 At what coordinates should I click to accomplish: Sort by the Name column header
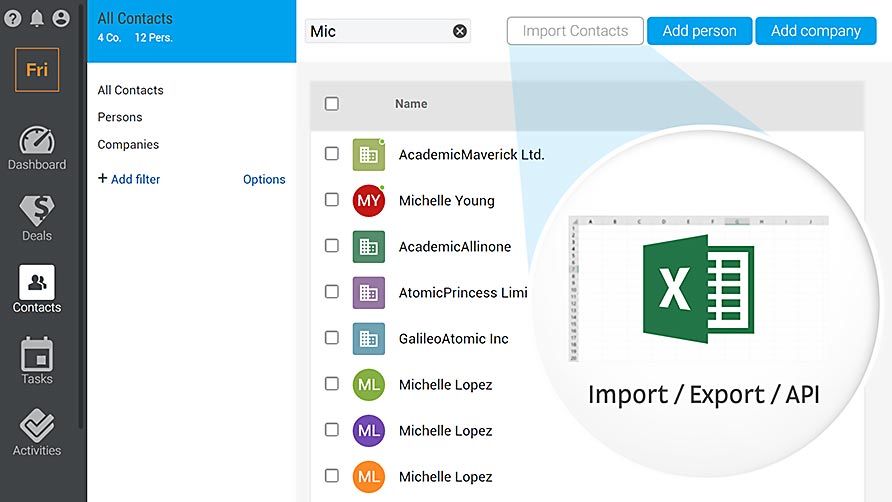411,104
